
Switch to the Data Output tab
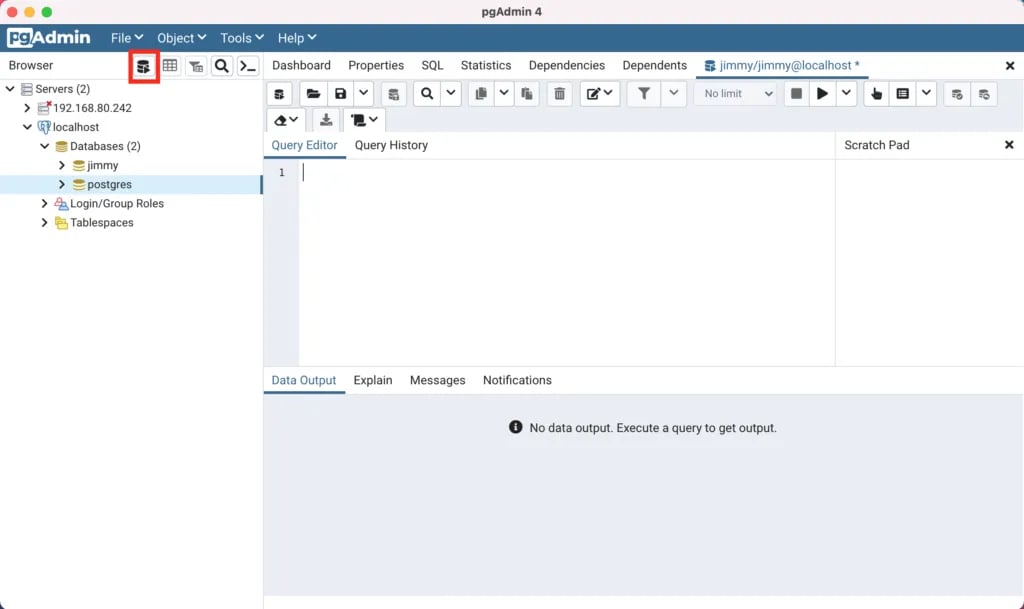[x=304, y=381]
